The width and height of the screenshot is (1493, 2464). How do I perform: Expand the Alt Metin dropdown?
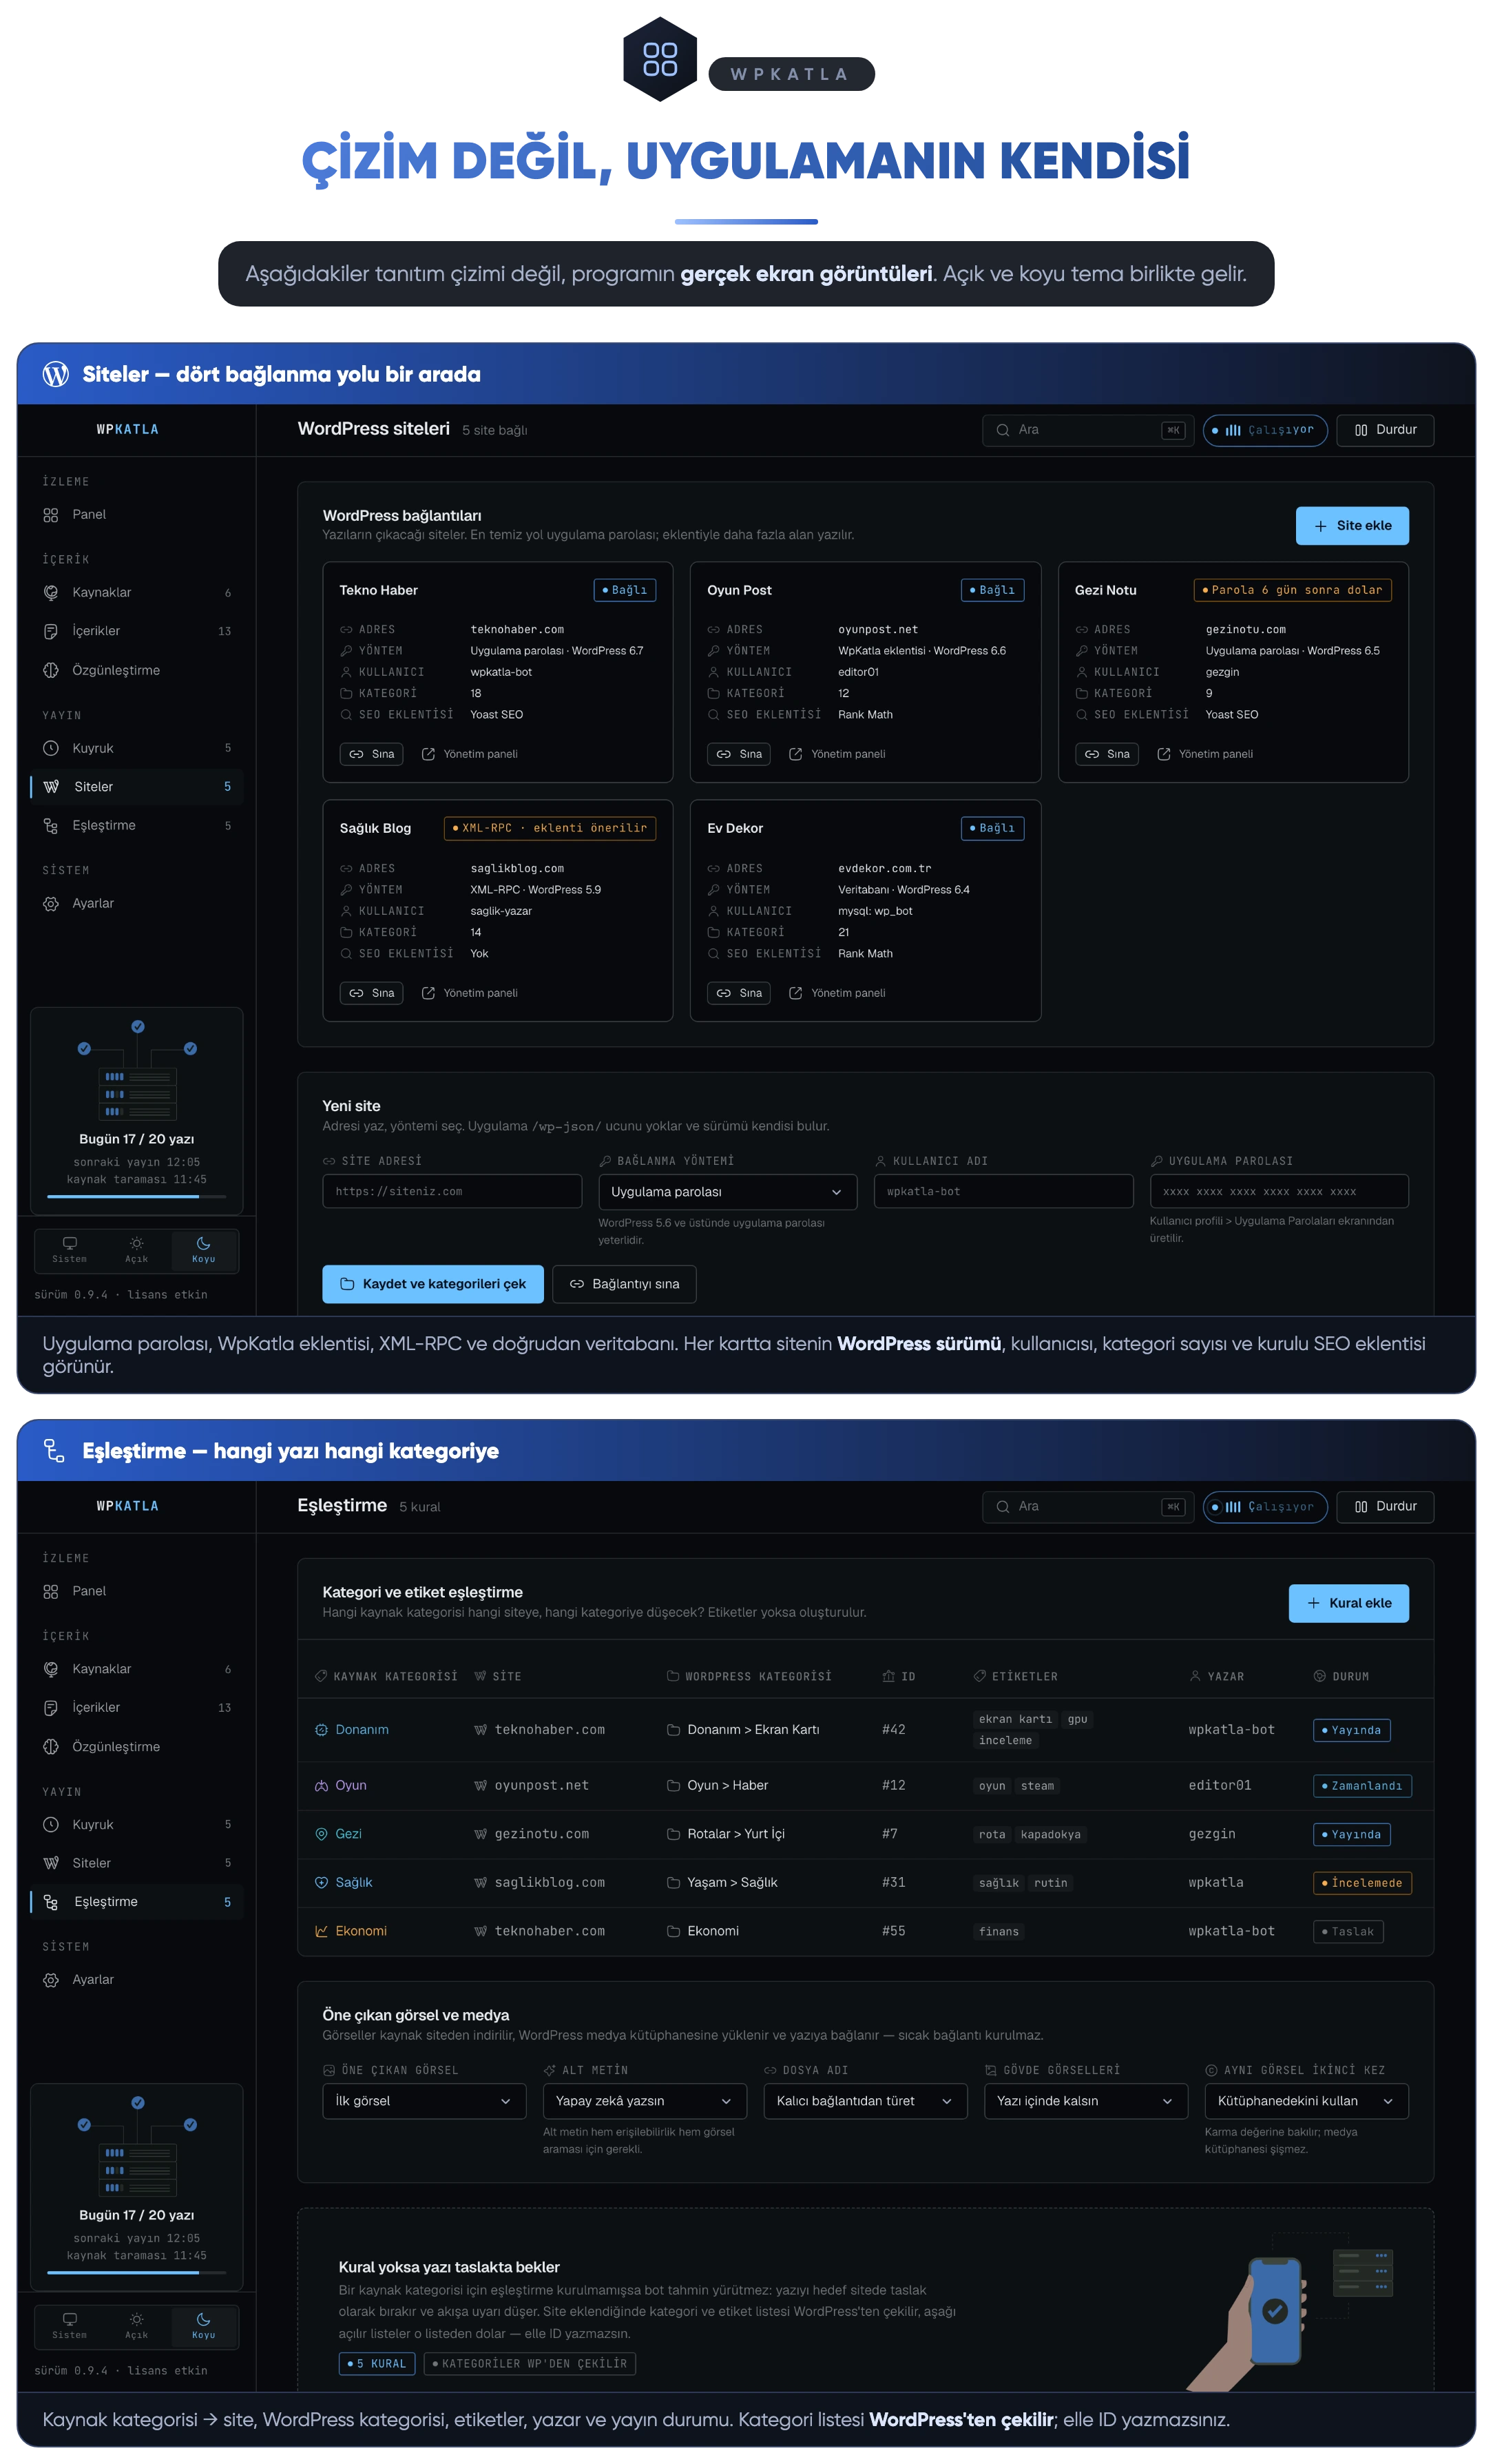pyautogui.click(x=645, y=2101)
